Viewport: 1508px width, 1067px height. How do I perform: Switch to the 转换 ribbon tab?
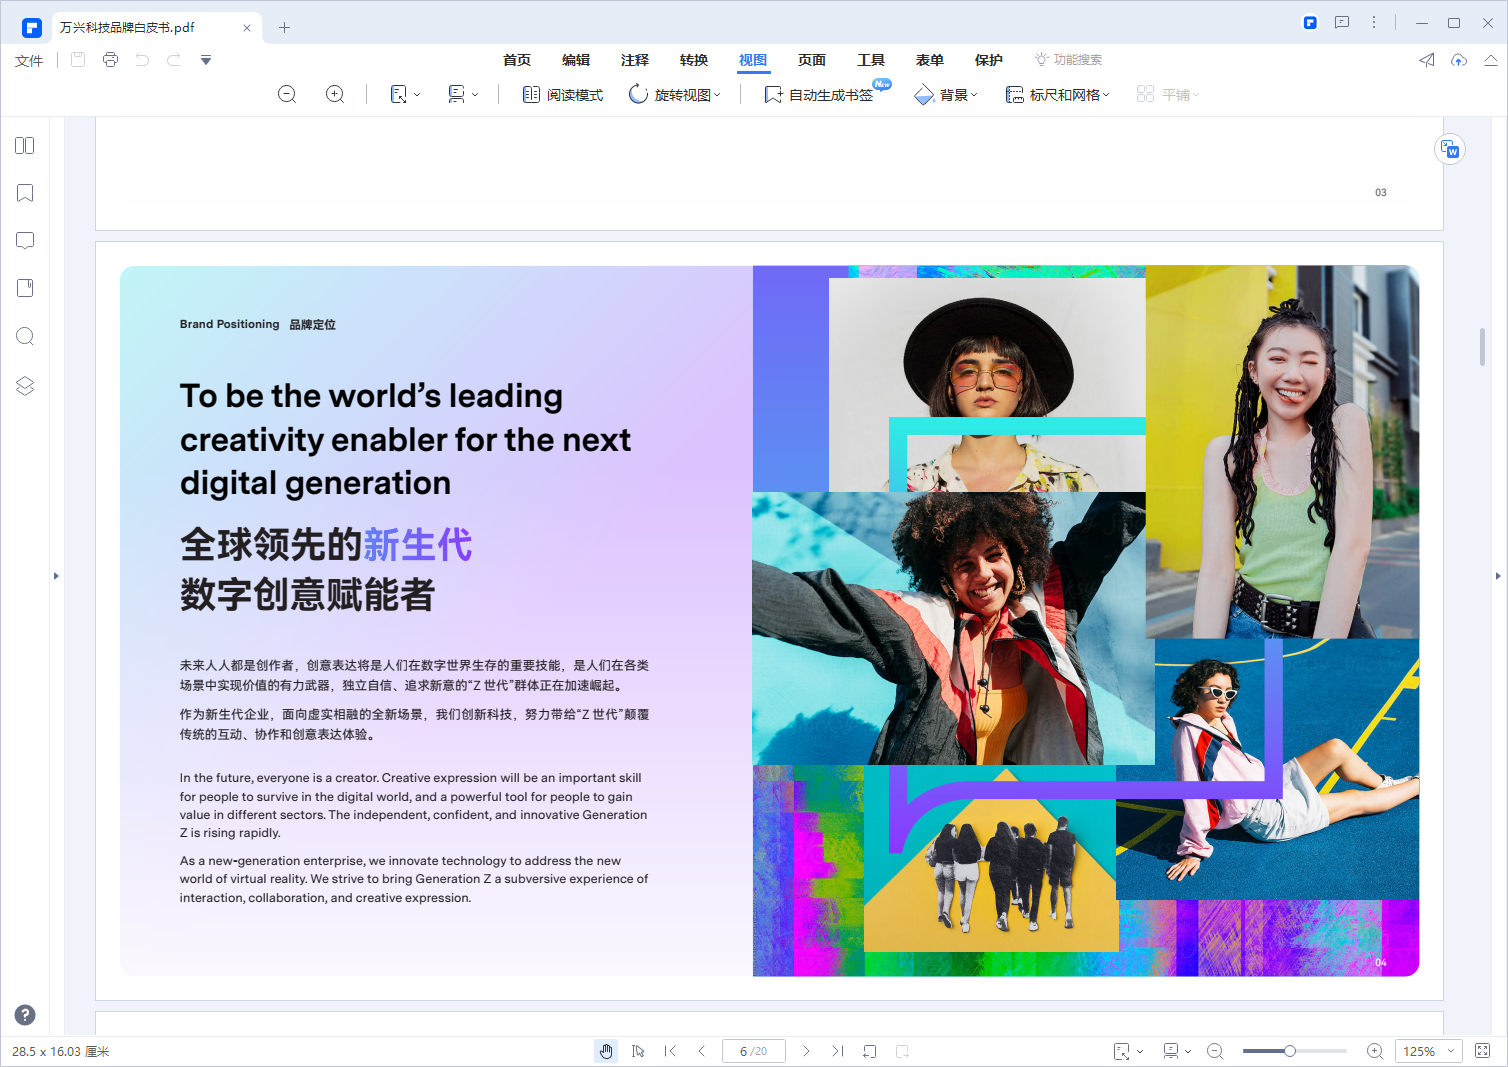point(694,60)
